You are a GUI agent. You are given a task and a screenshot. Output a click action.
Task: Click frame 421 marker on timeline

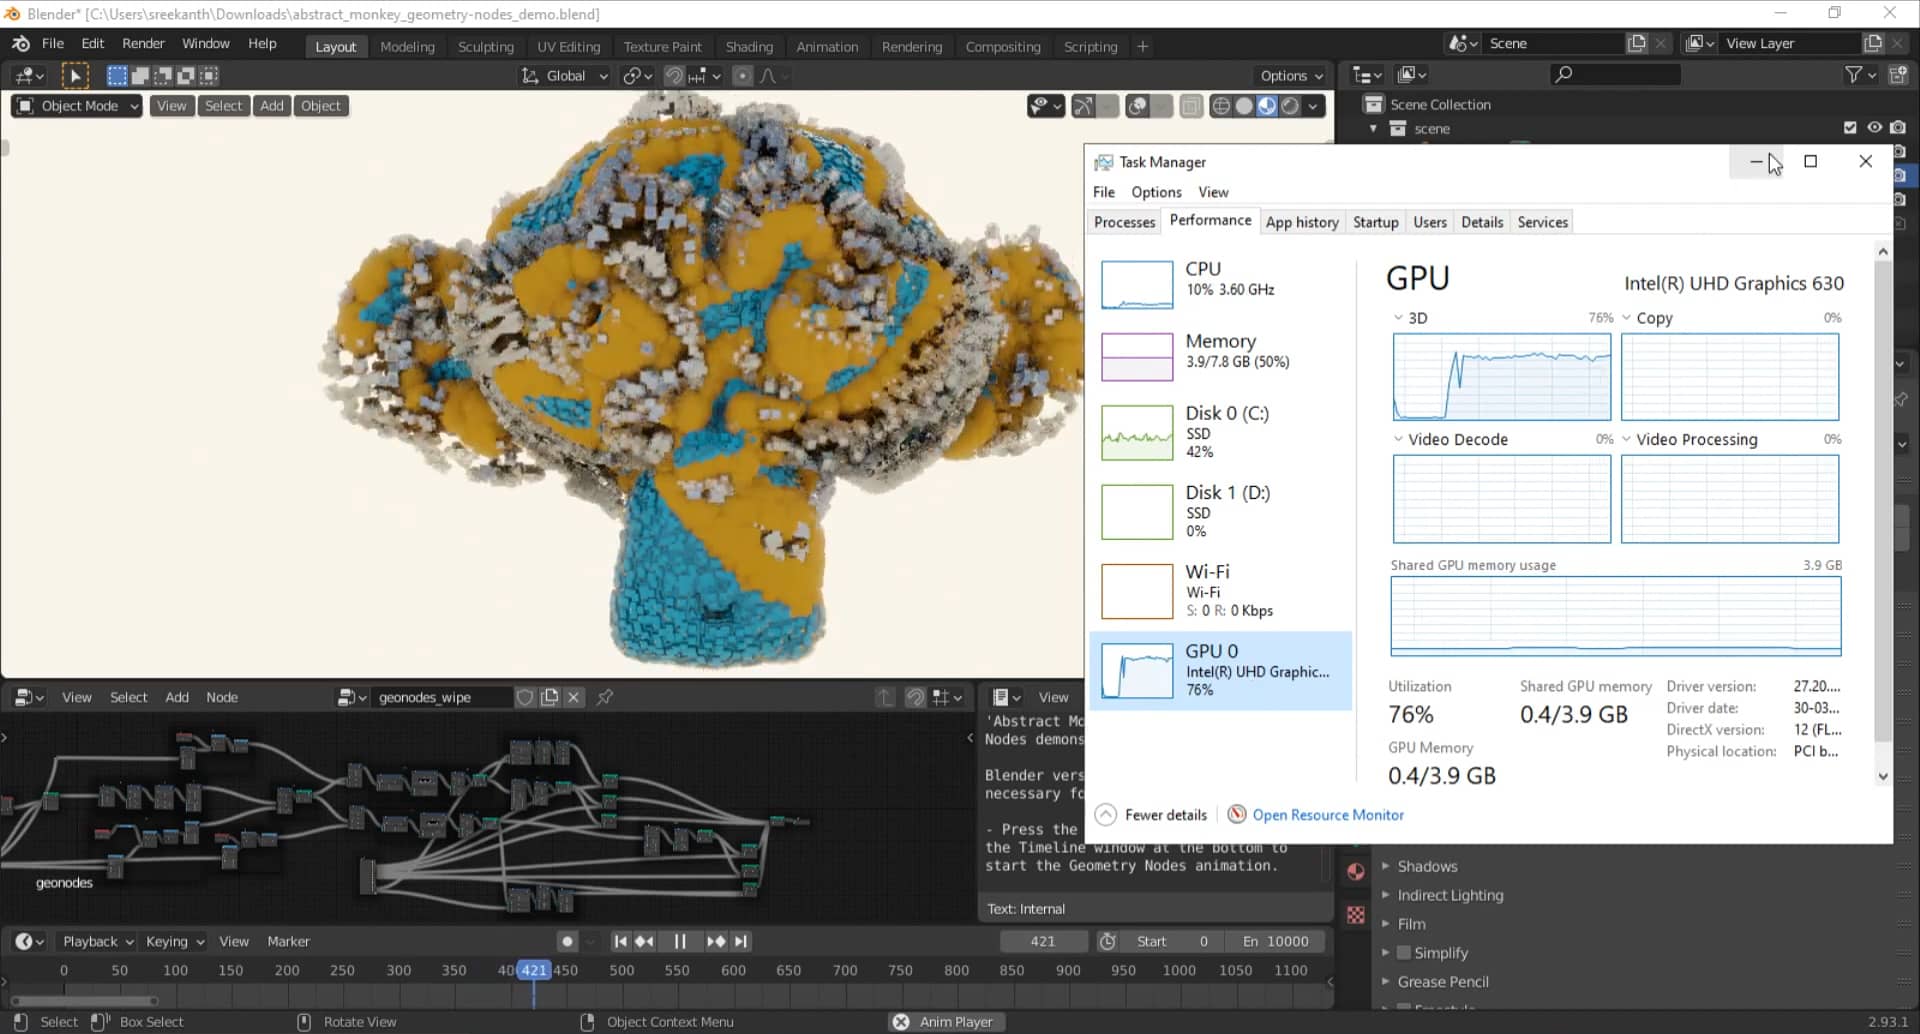[x=534, y=970]
